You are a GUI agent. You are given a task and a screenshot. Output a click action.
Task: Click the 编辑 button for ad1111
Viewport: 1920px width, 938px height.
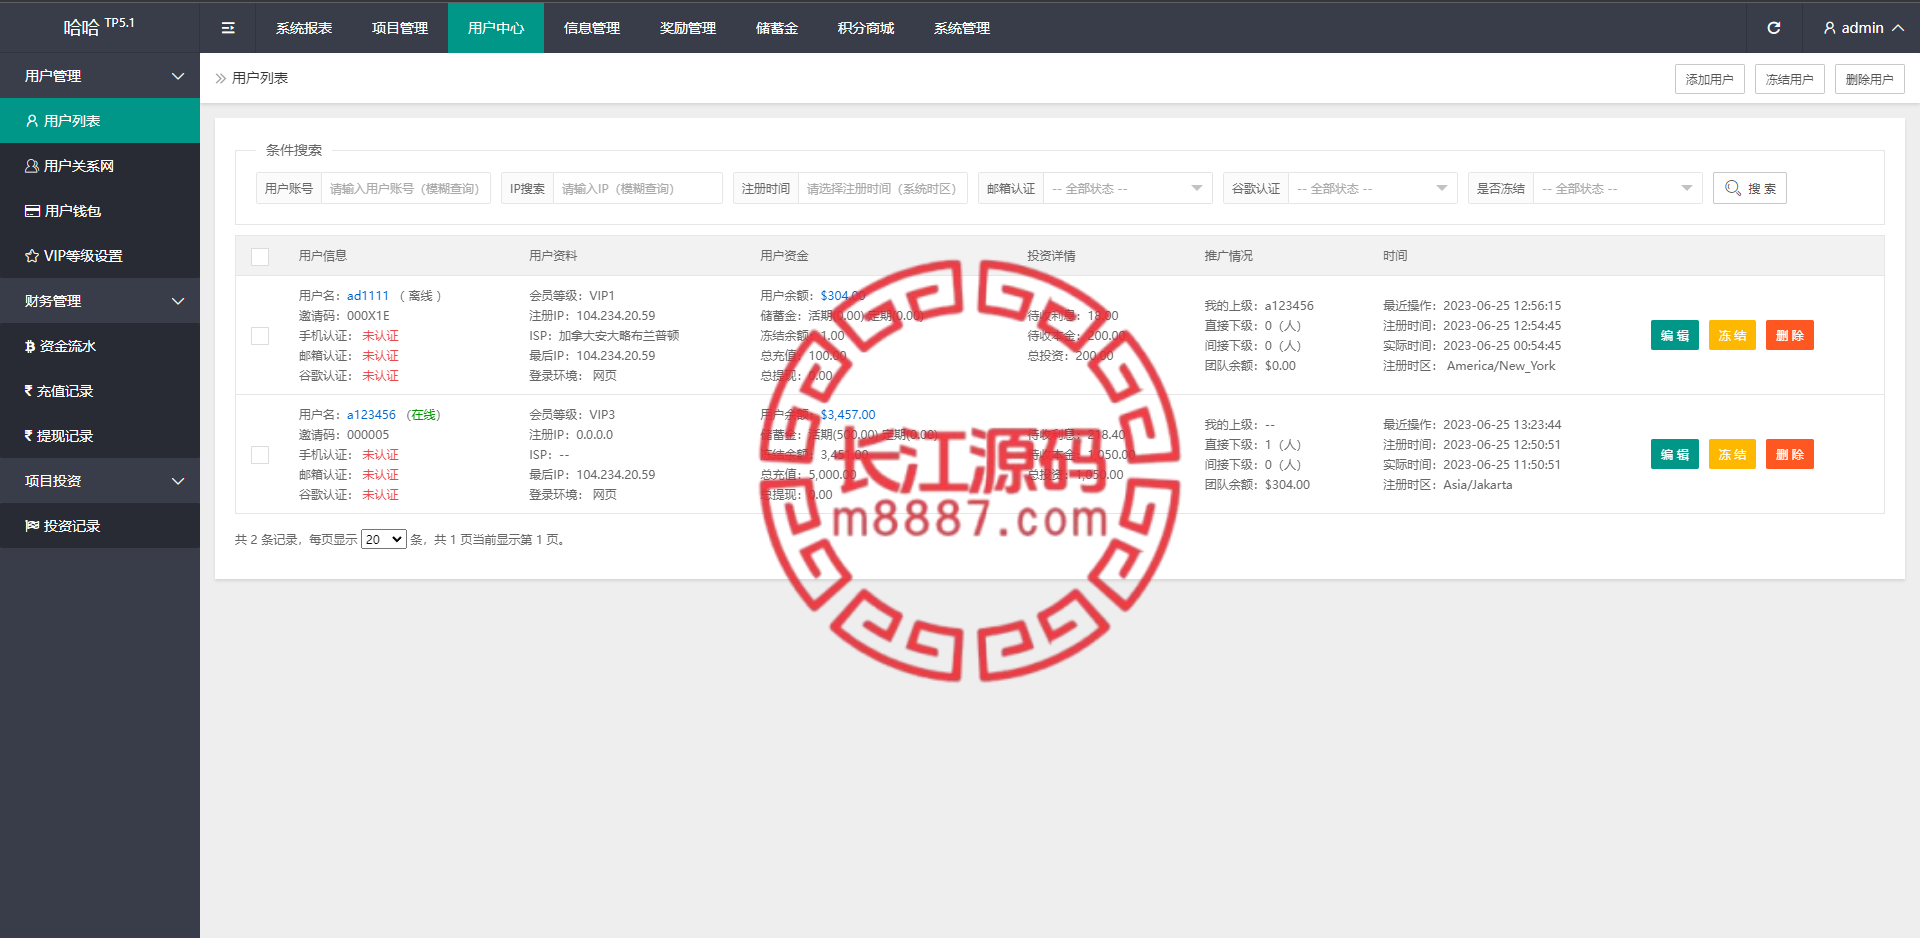tap(1675, 335)
